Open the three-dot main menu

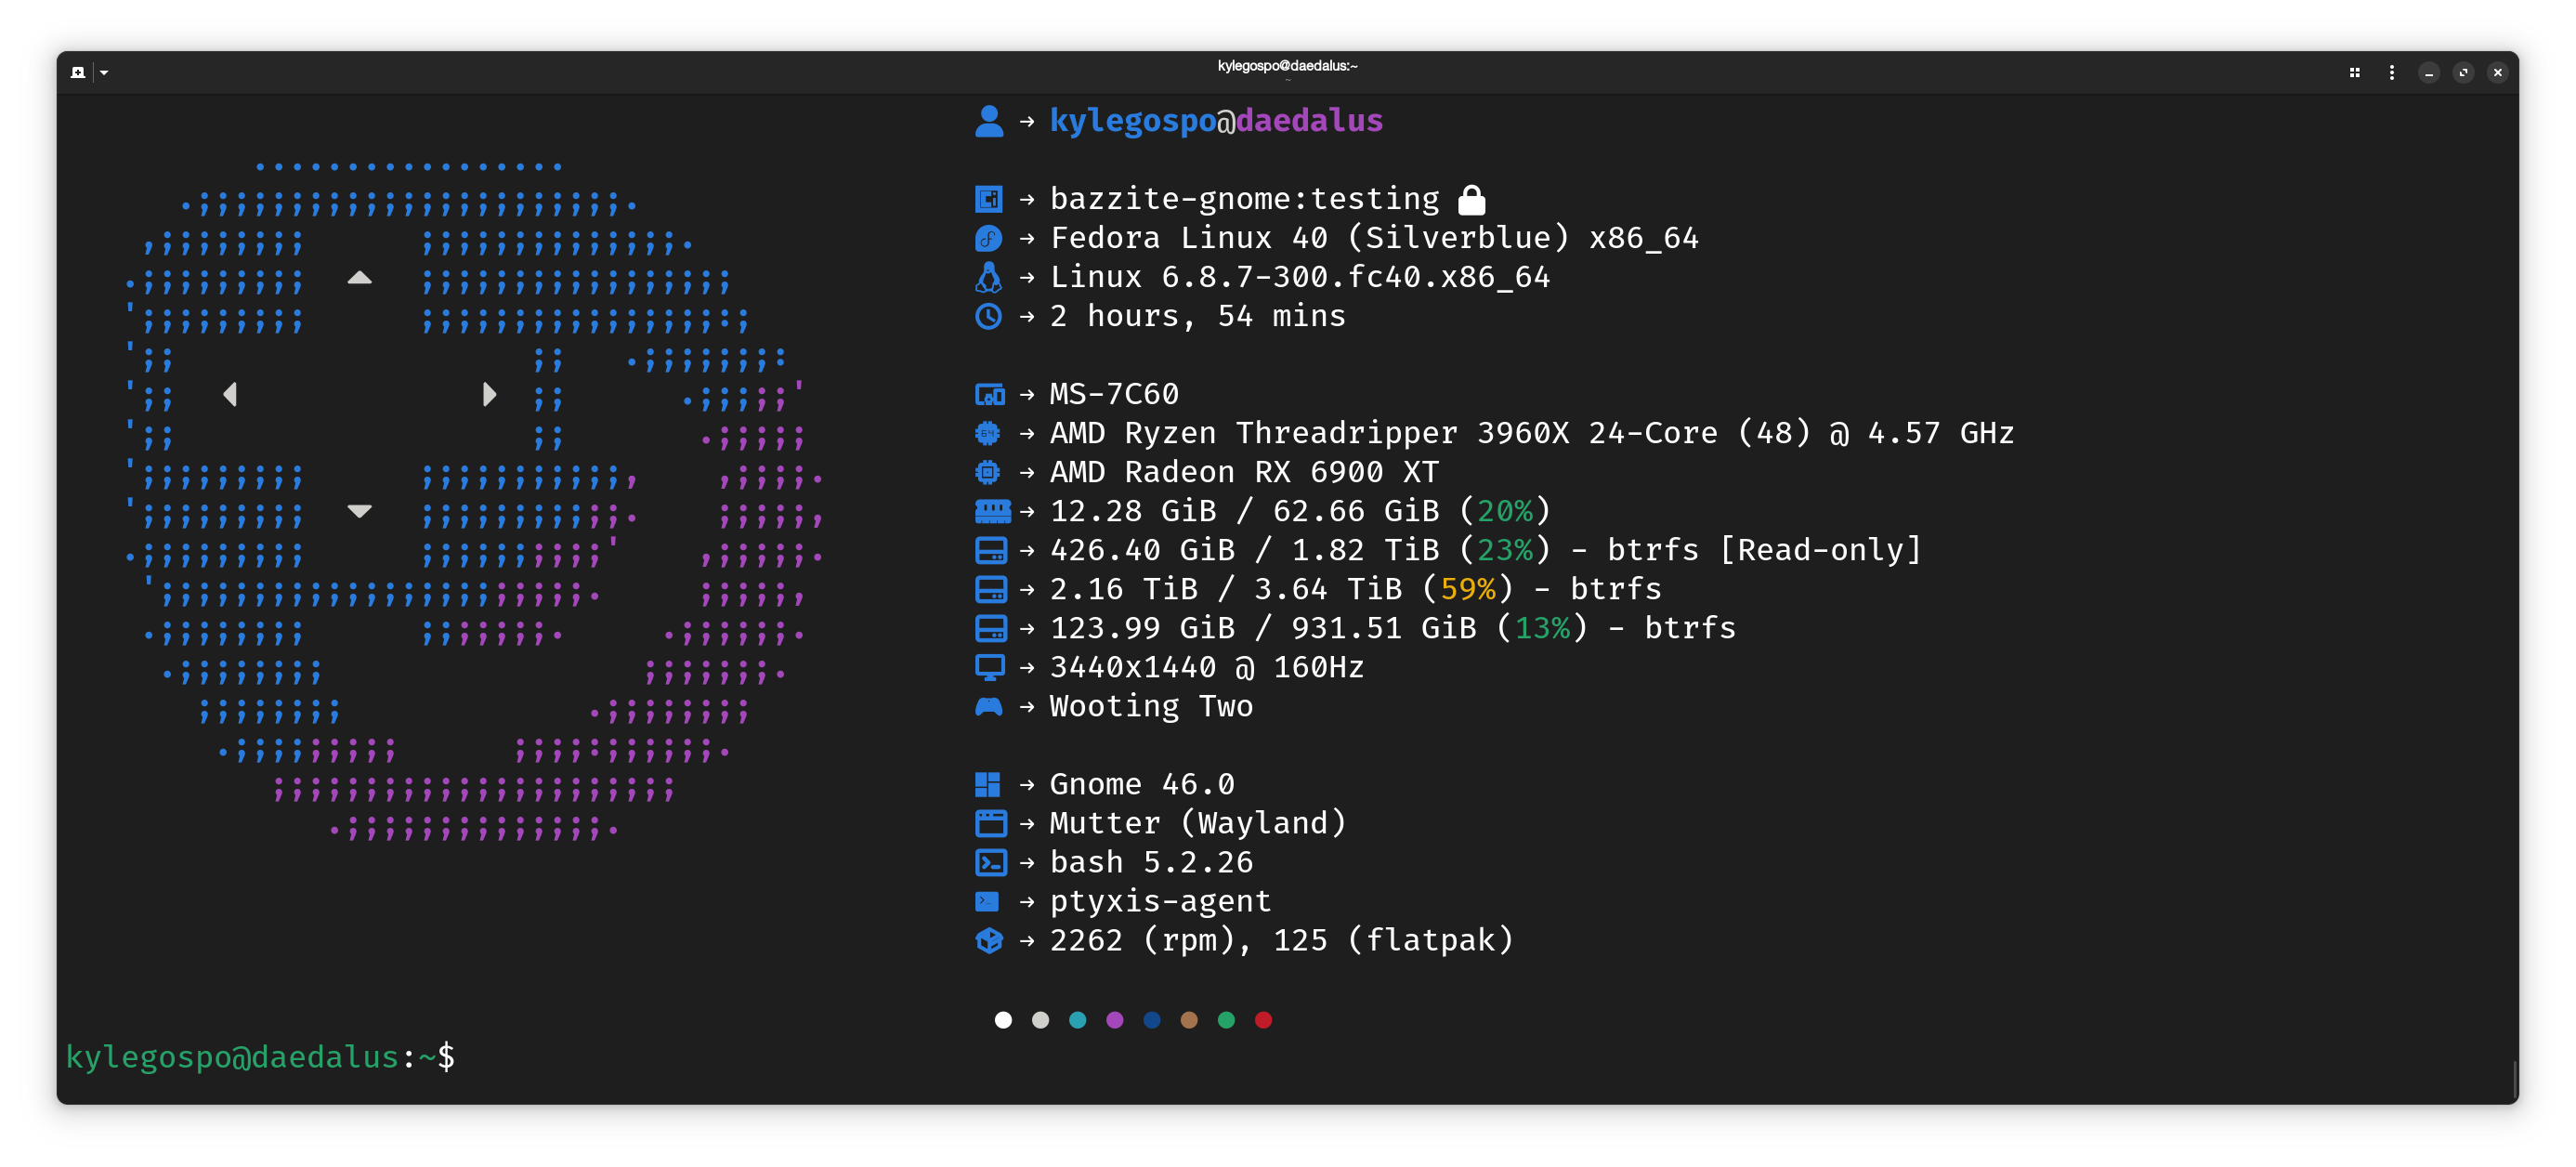click(2391, 72)
